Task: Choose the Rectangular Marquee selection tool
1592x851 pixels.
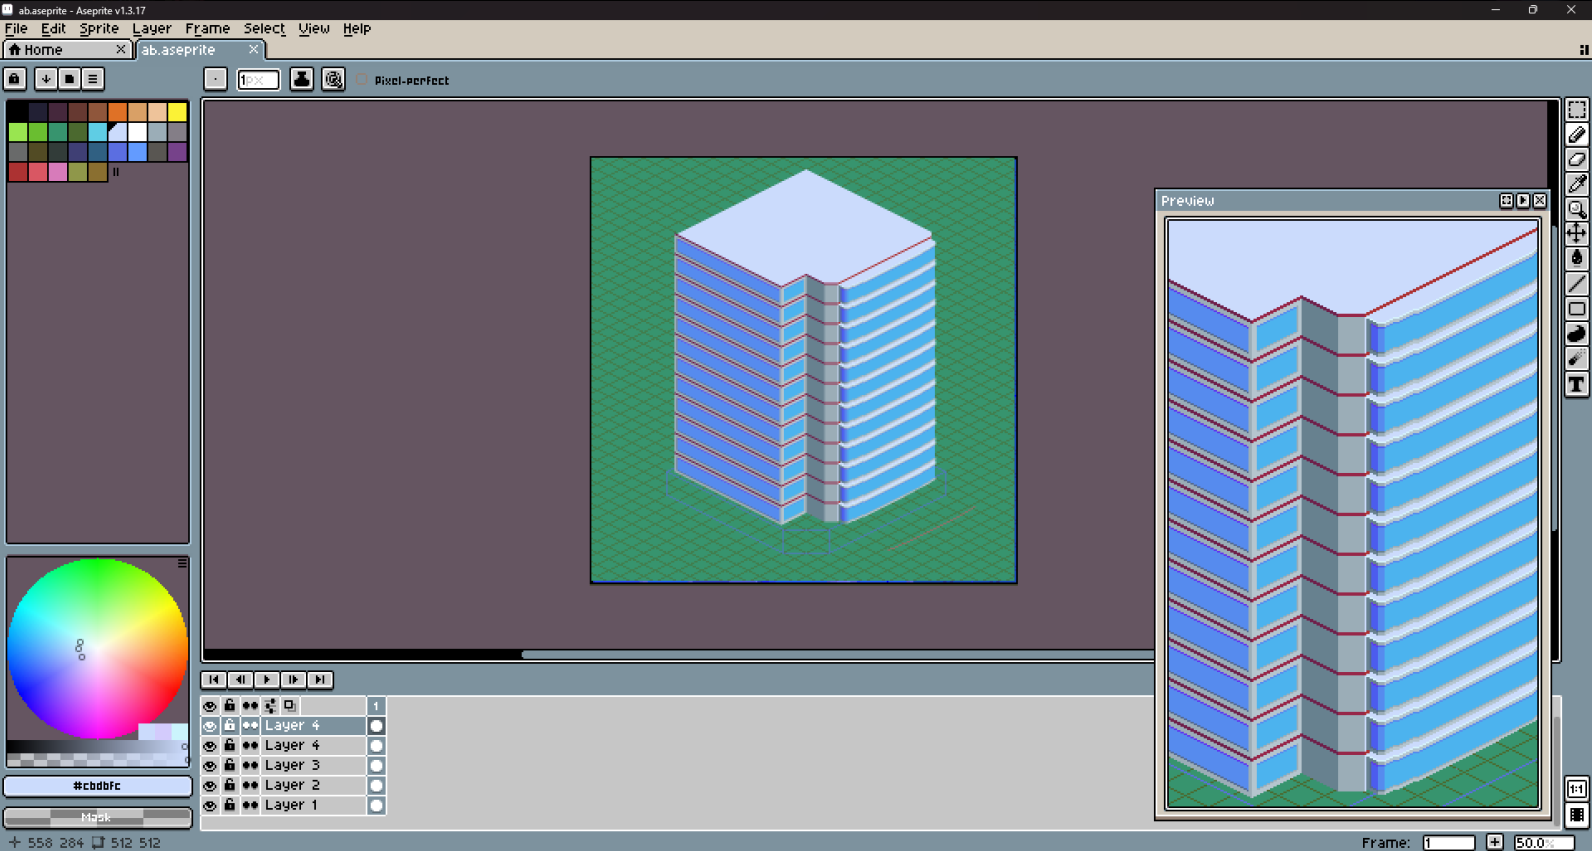Action: pos(1577,110)
